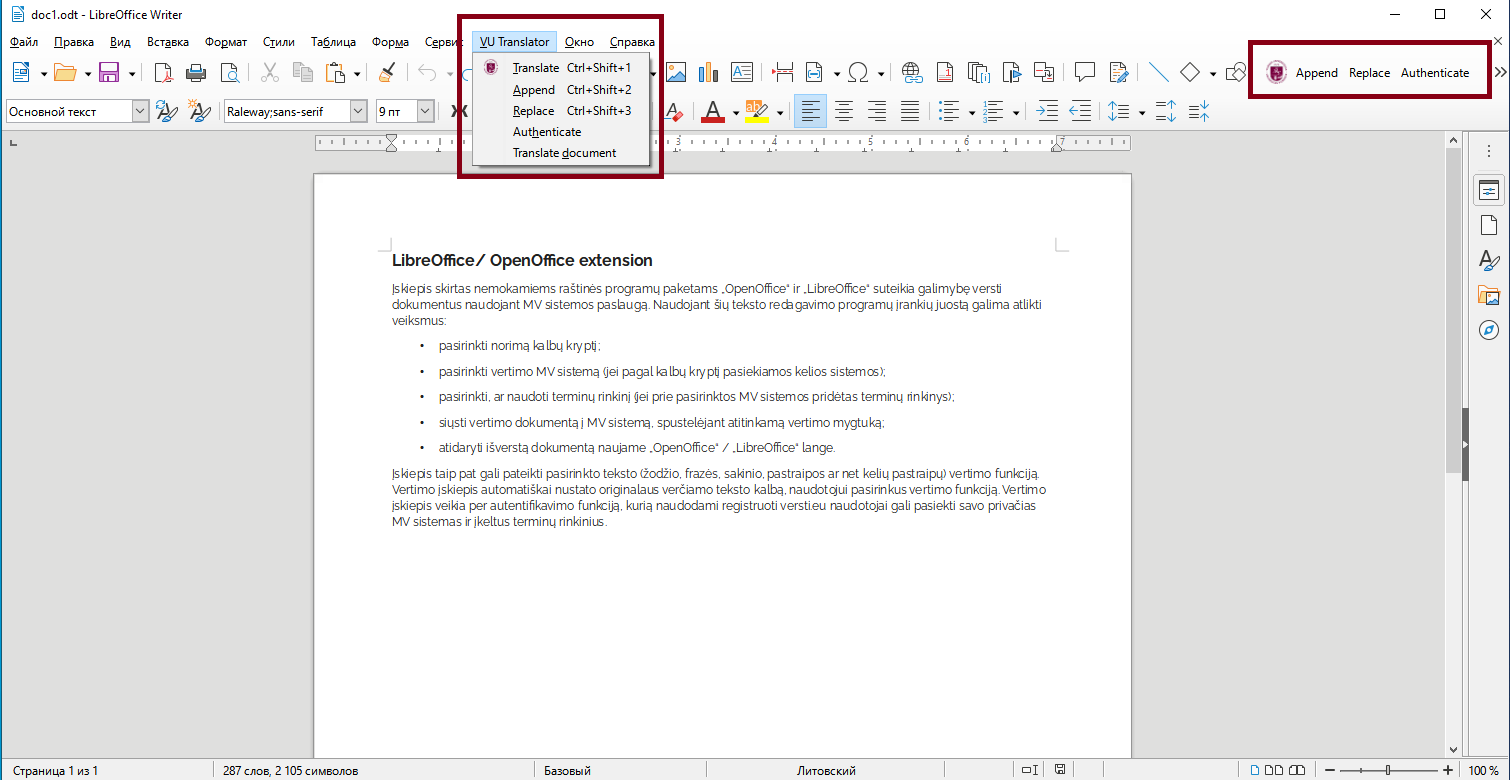Increase paragraph indent
Image resolution: width=1510 pixels, height=780 pixels.
[x=1046, y=111]
